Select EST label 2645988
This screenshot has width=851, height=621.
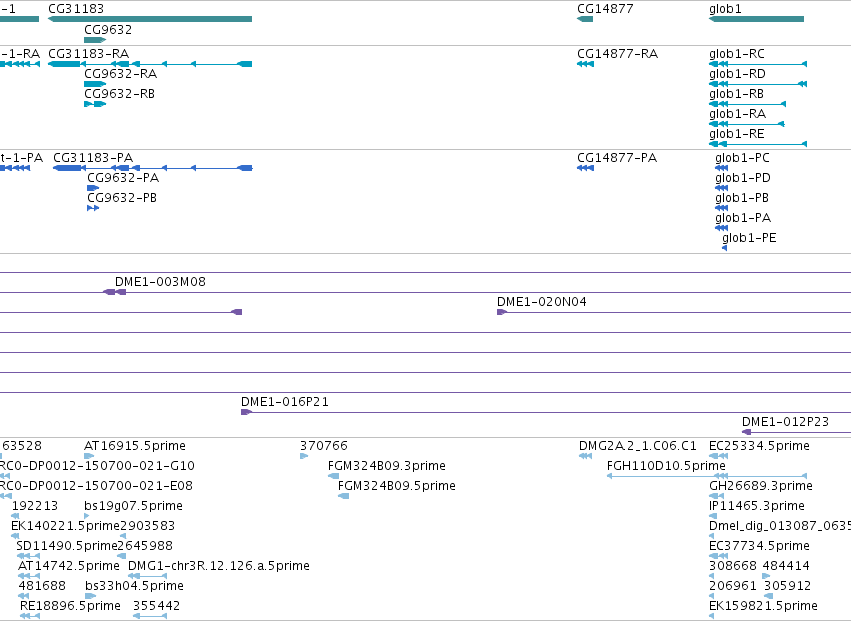point(145,546)
